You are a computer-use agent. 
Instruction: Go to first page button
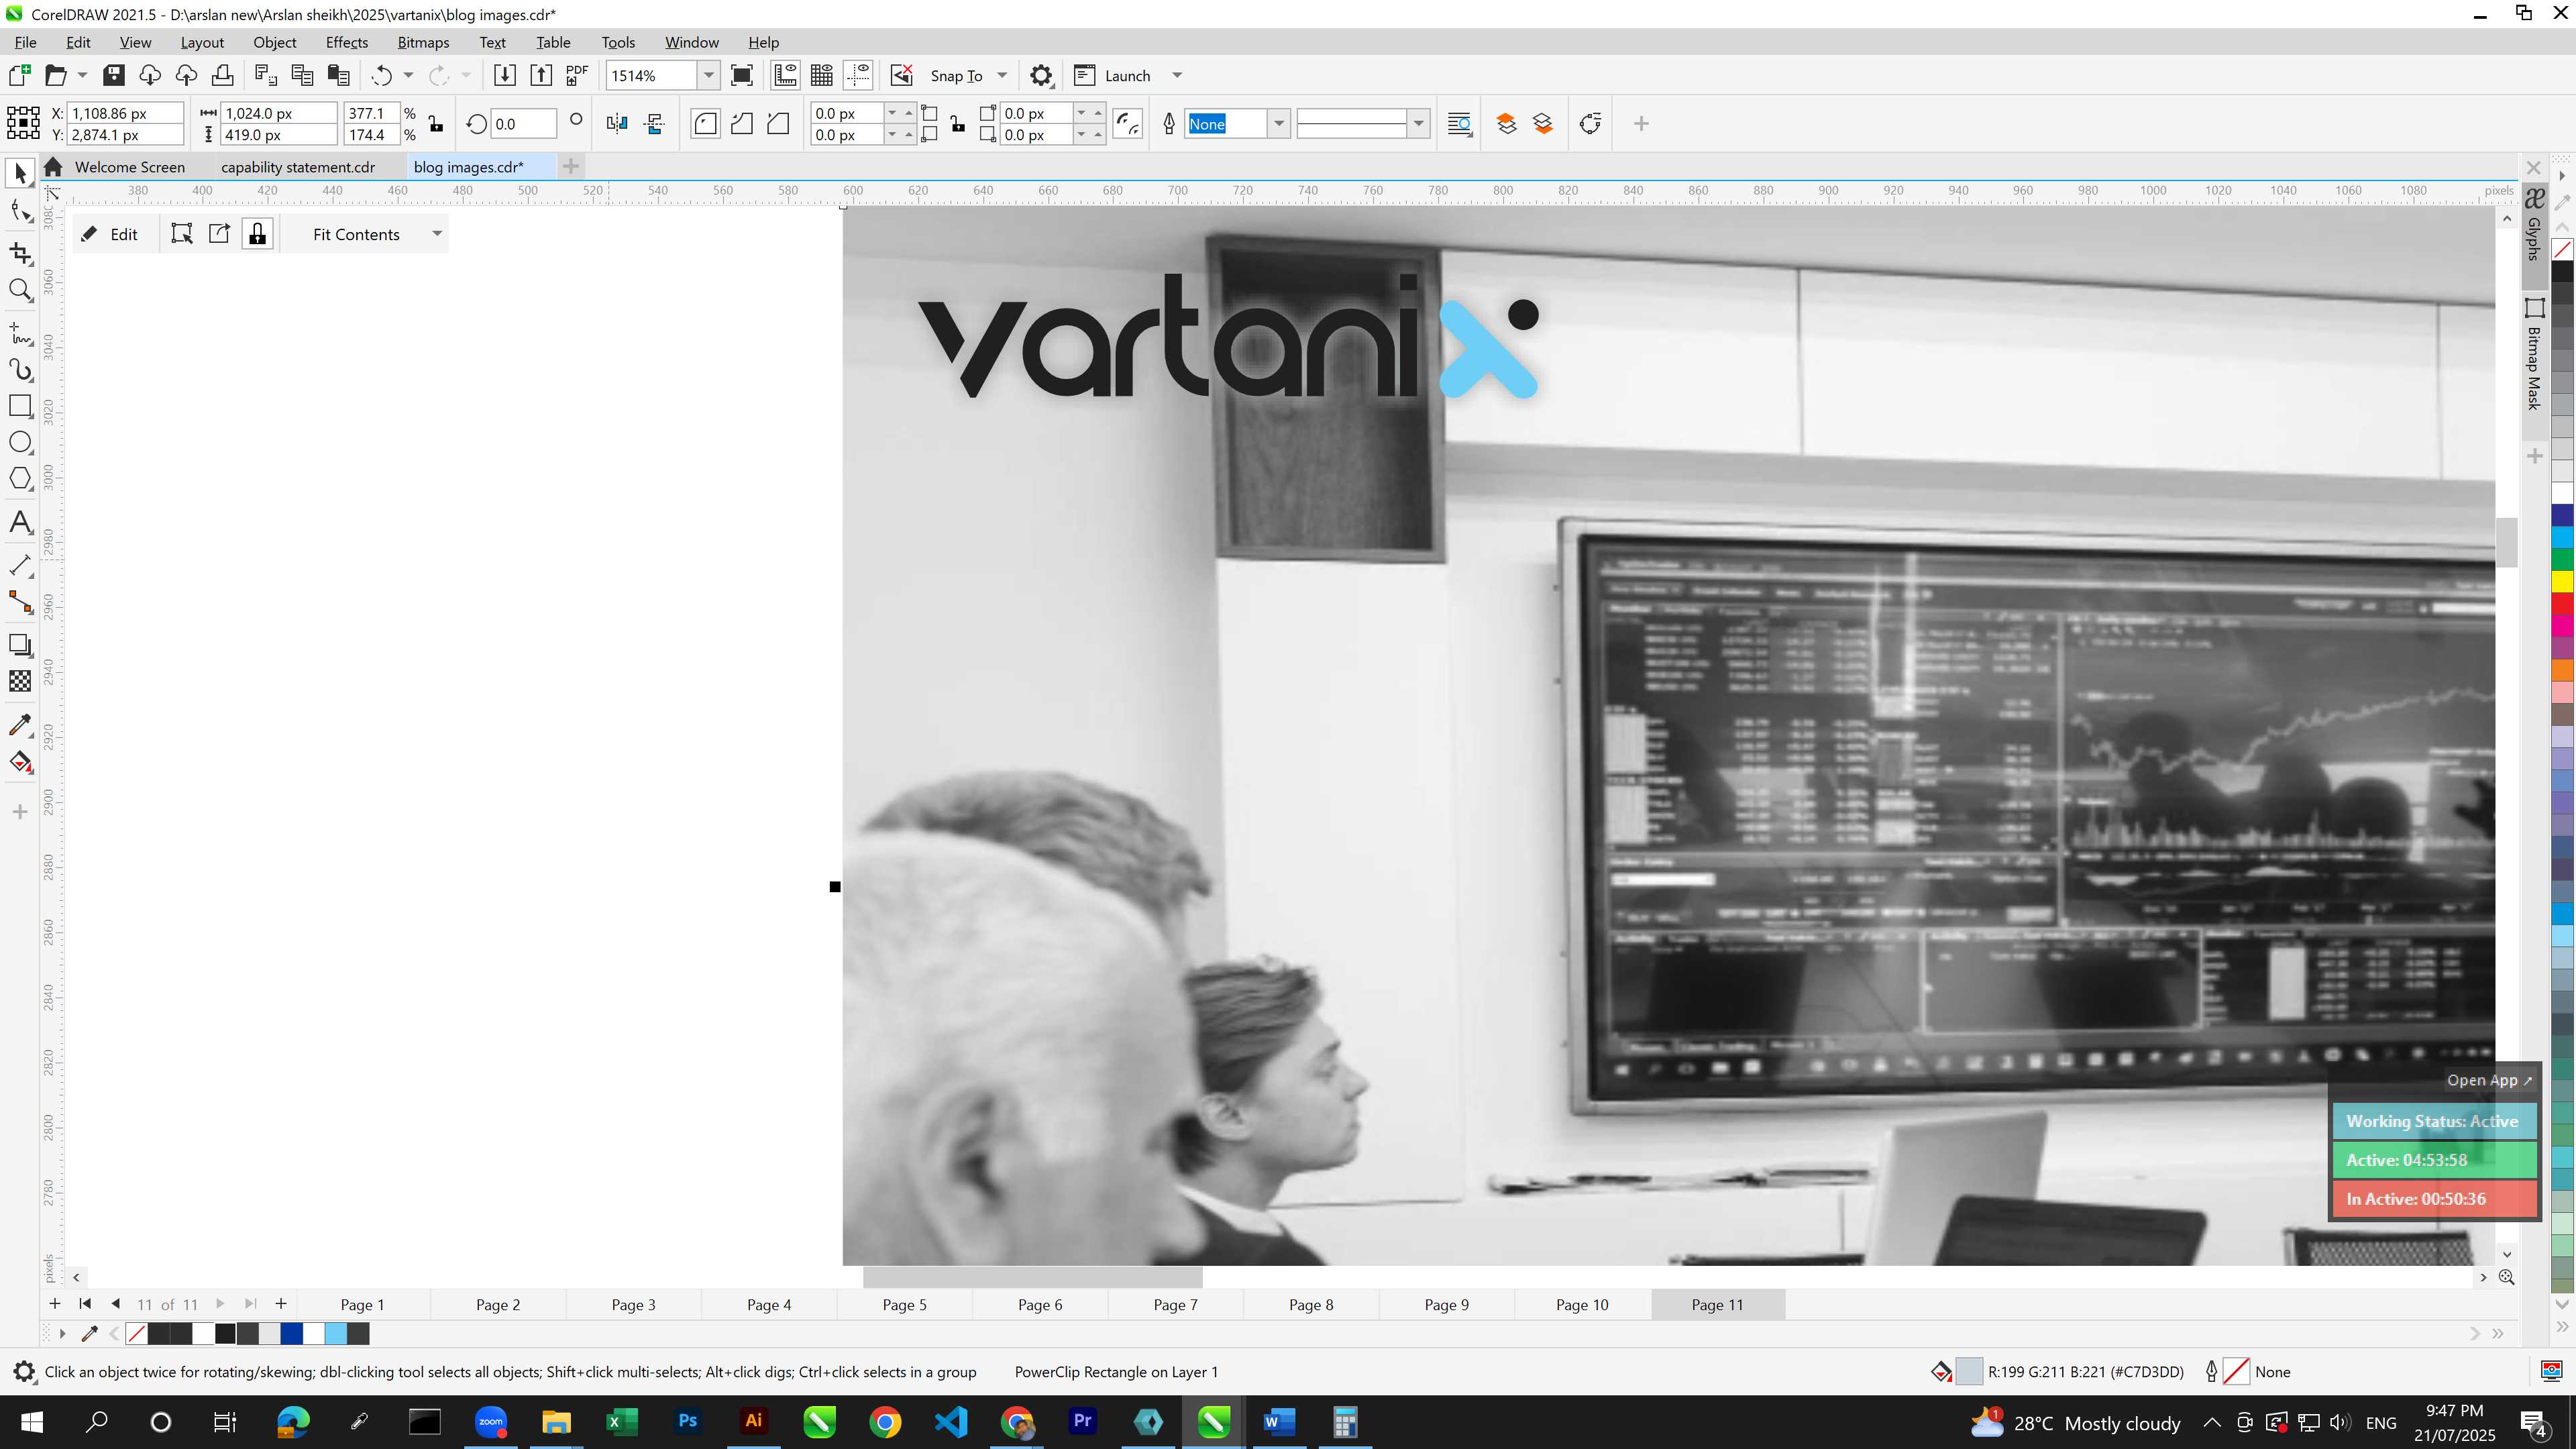click(85, 1304)
